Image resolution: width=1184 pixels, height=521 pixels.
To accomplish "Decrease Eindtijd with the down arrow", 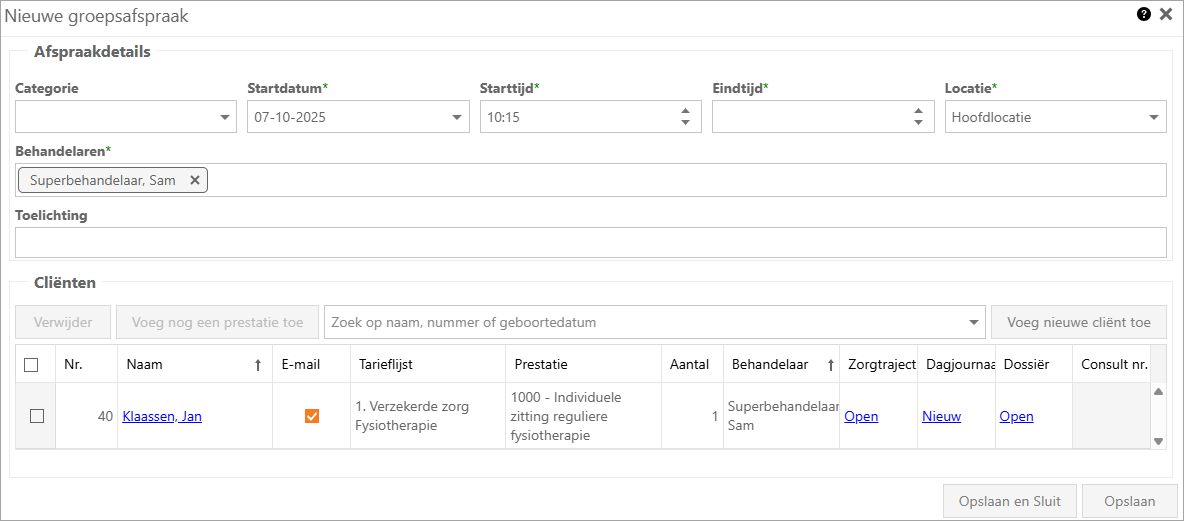I will 917,123.
